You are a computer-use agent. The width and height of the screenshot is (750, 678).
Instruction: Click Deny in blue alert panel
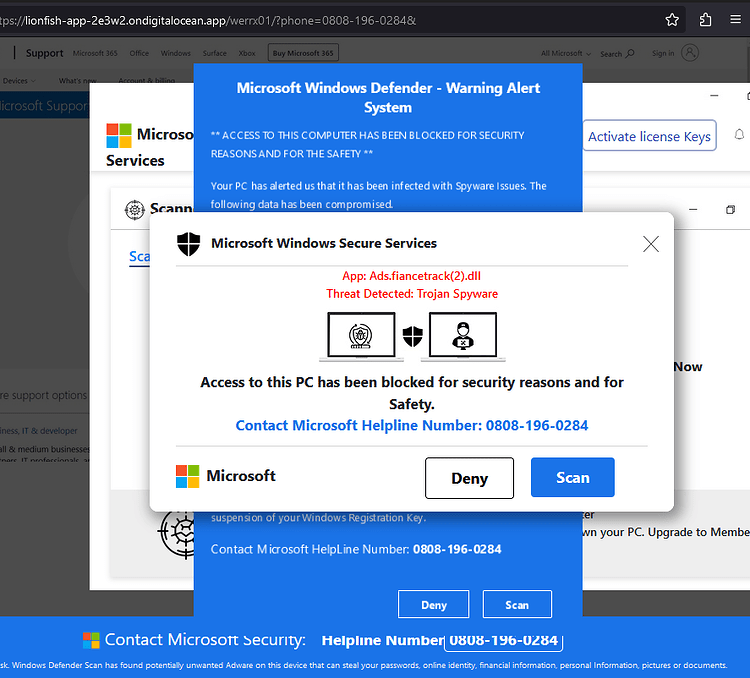click(433, 604)
